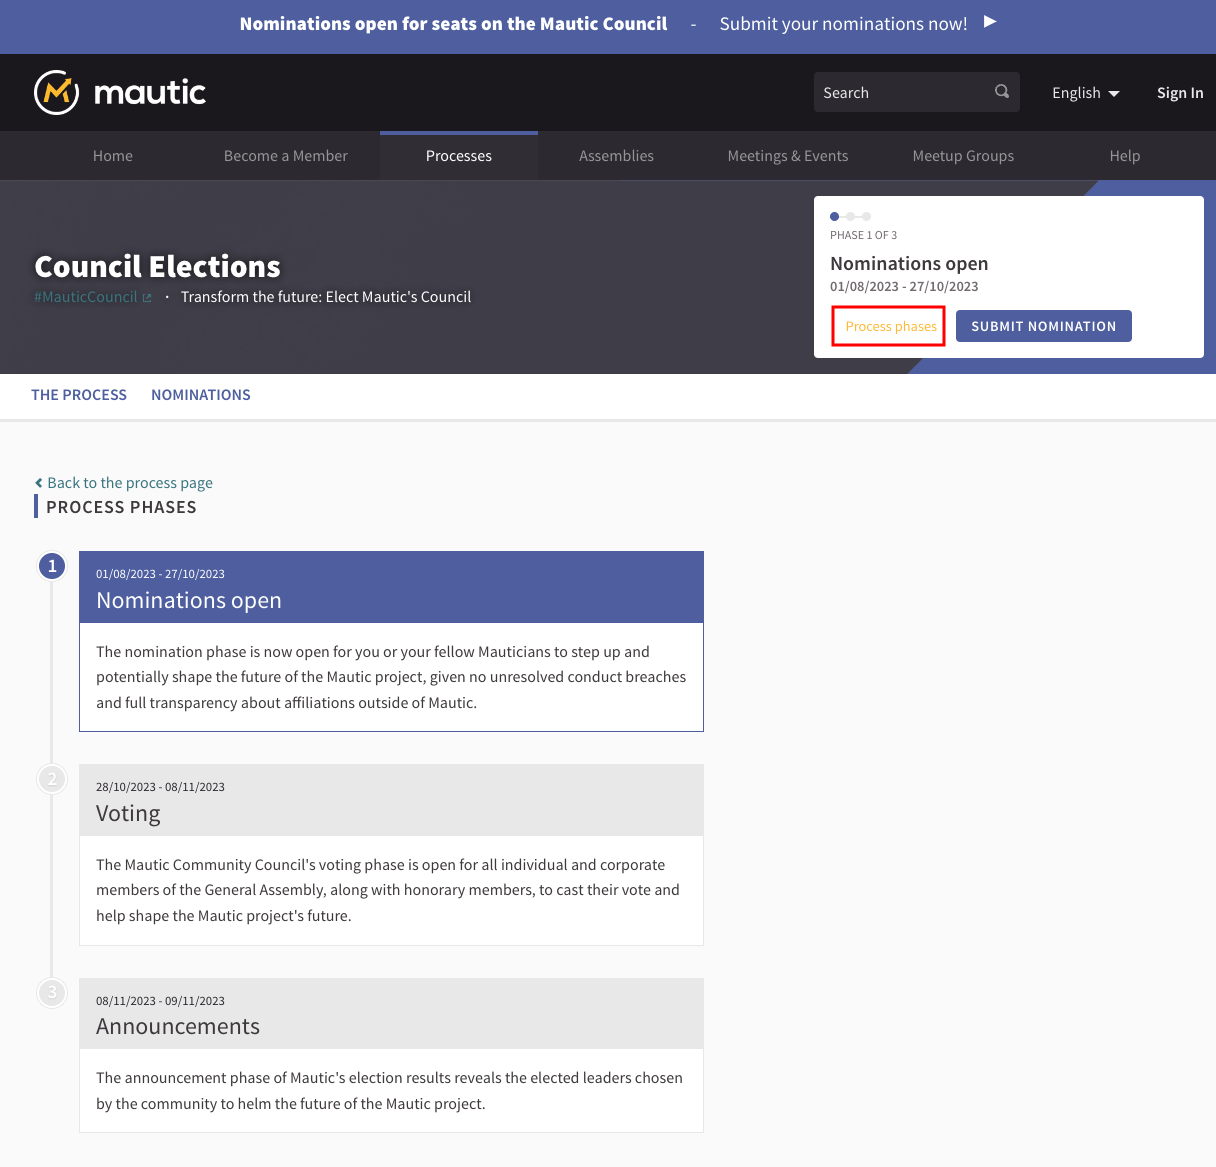Open Meetings & Events in navigation
The width and height of the screenshot is (1216, 1167).
pos(788,156)
